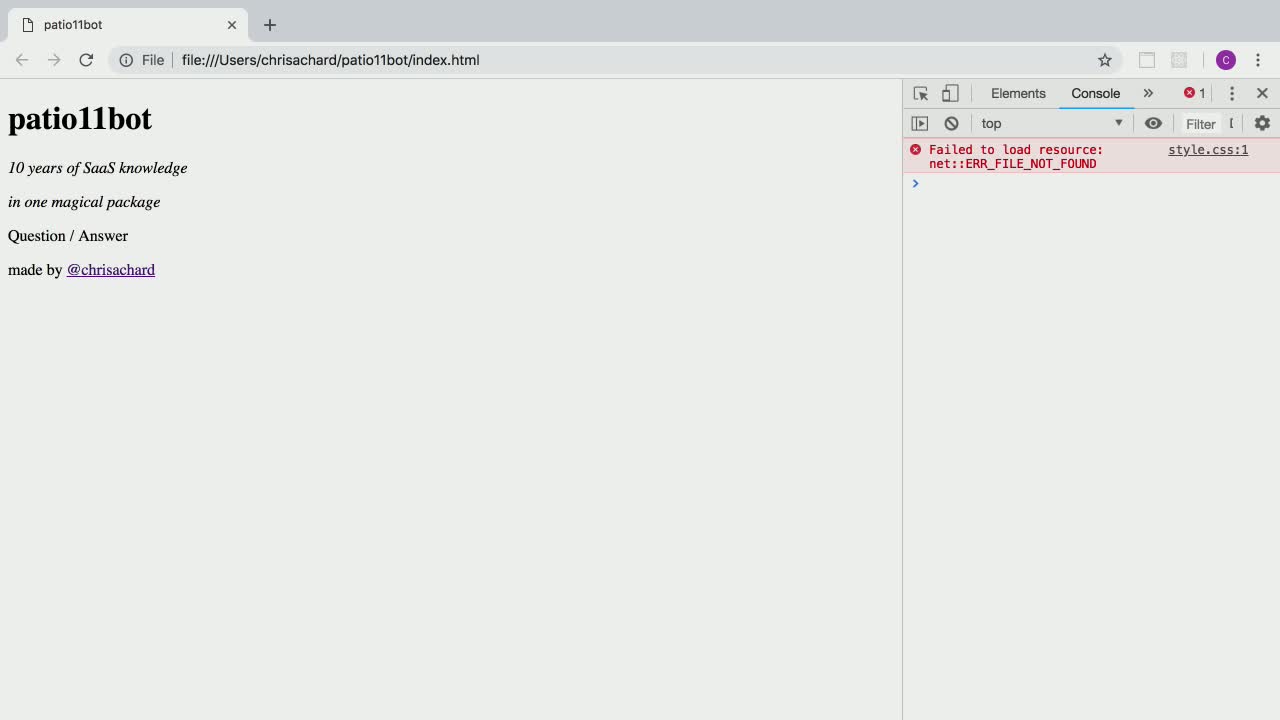Toggle the device toolbar icon
The width and height of the screenshot is (1280, 720).
click(950, 93)
